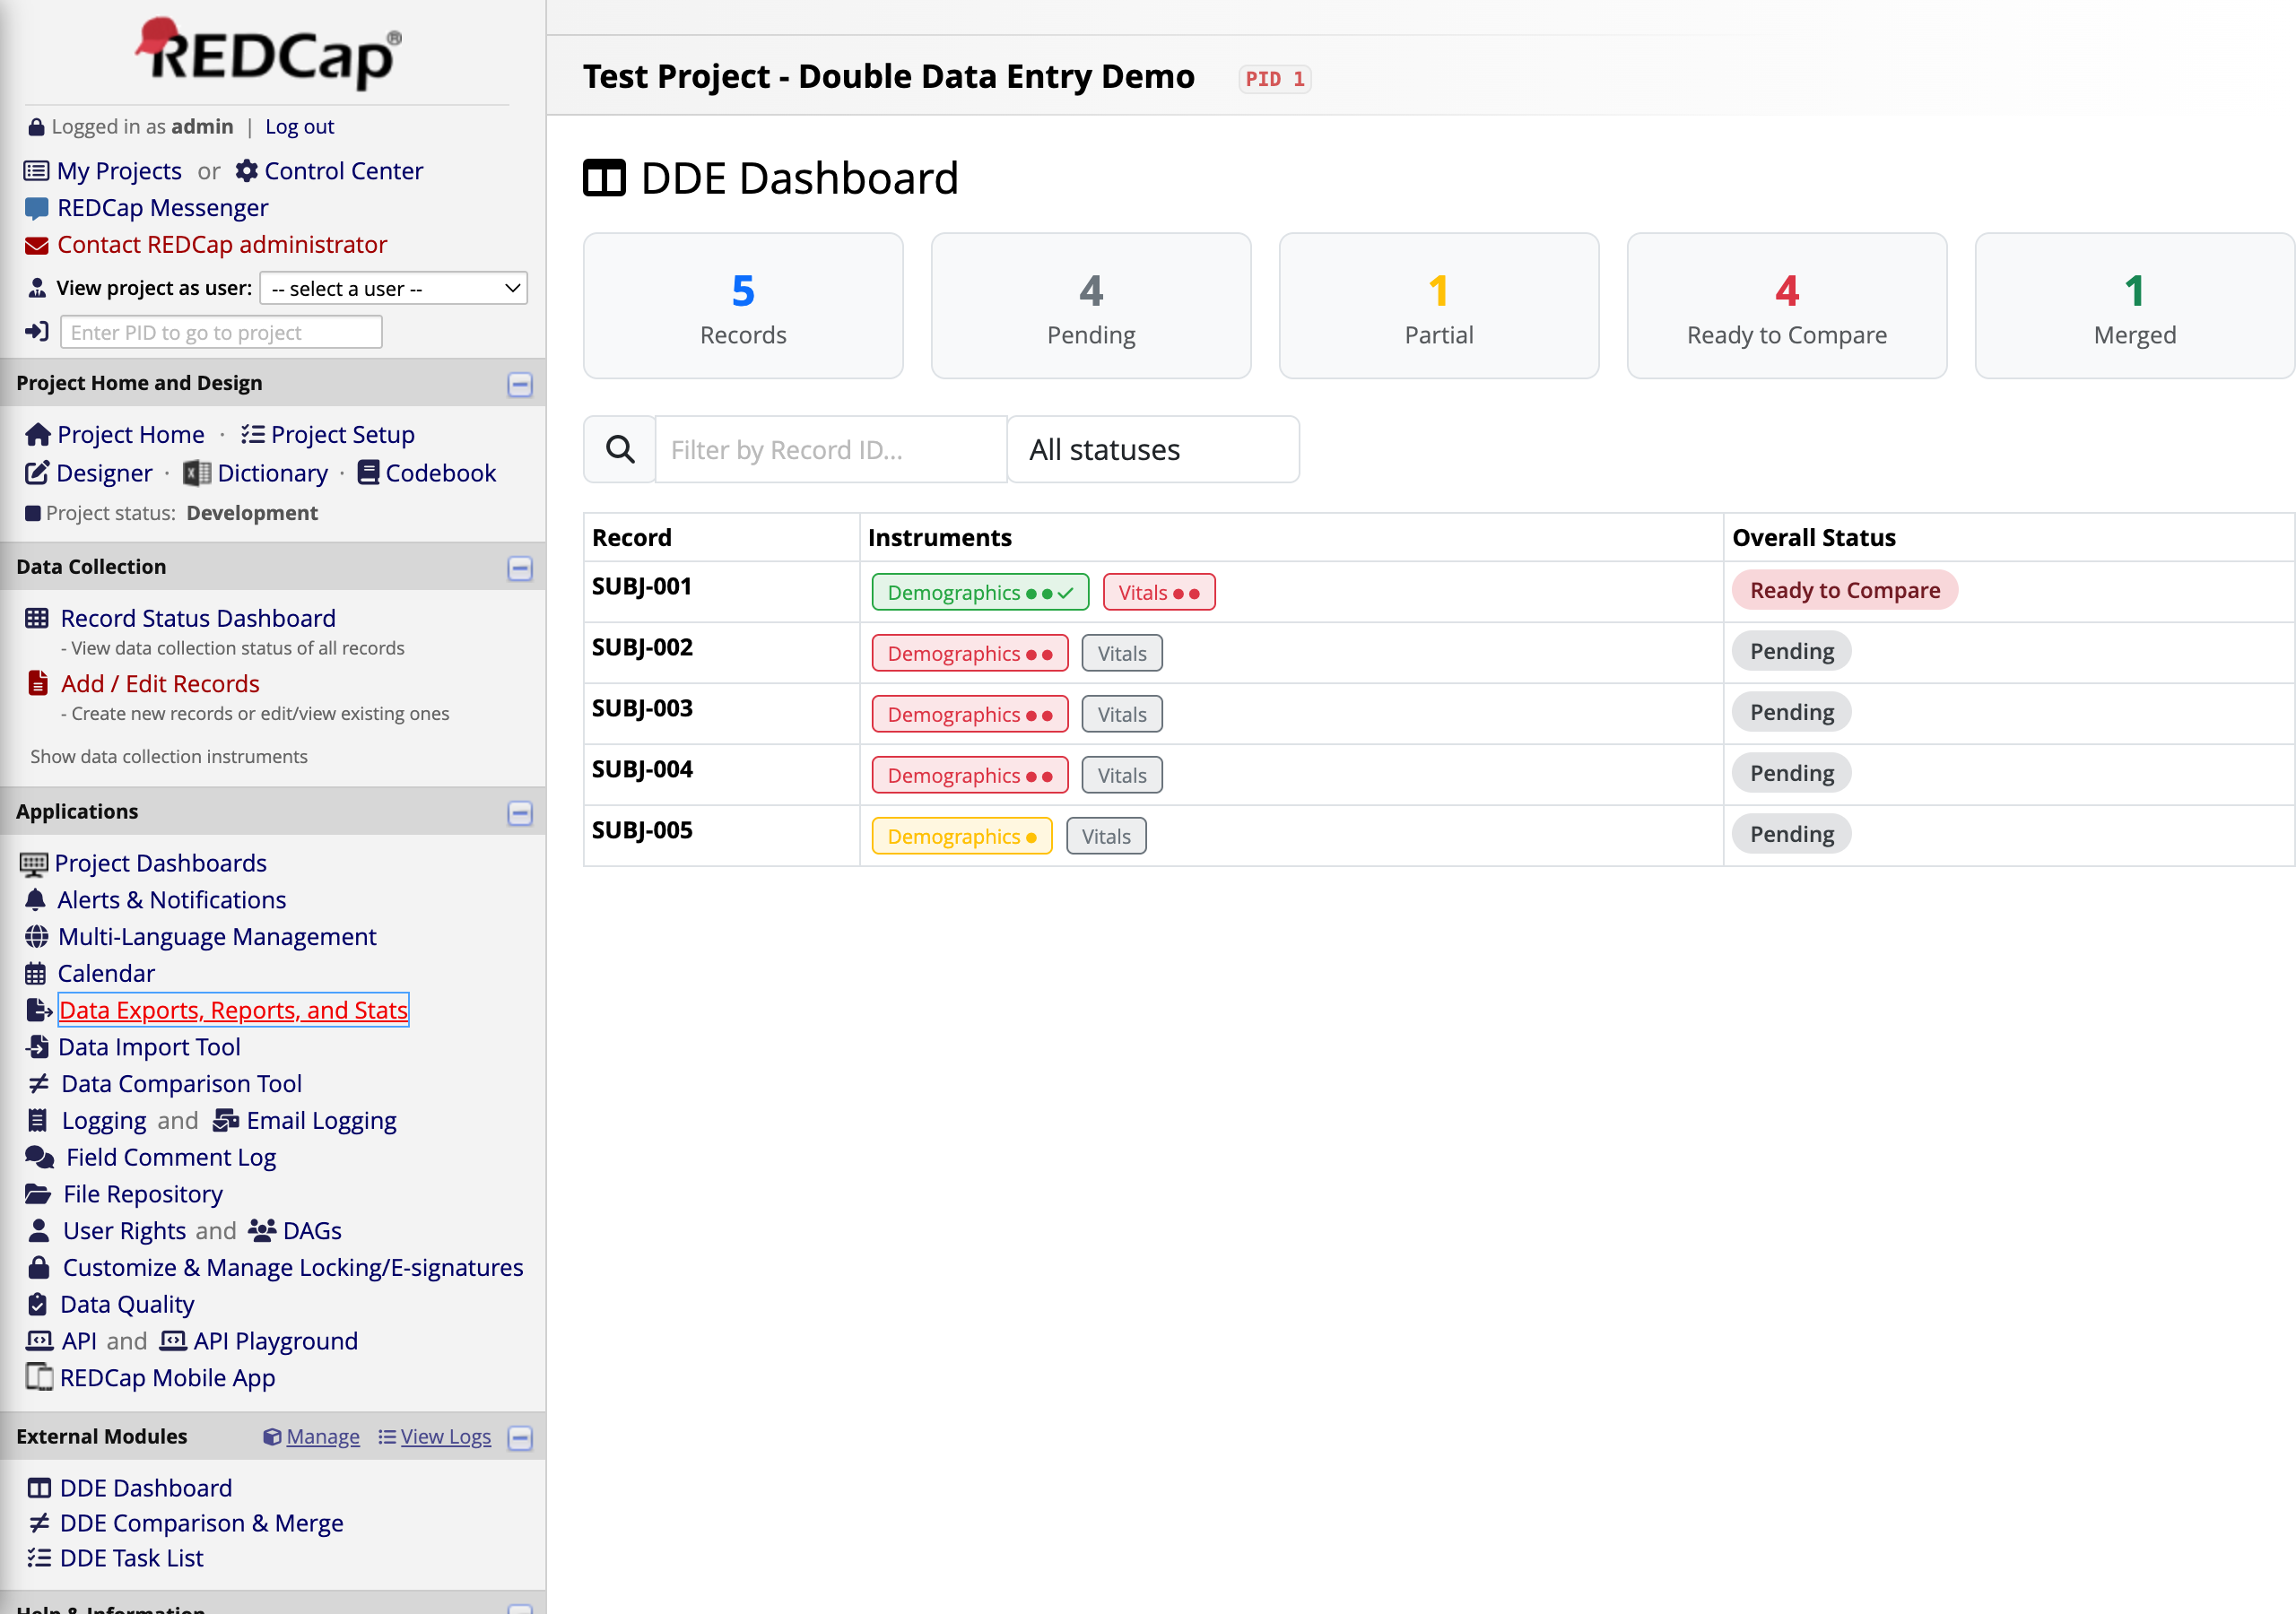The height and width of the screenshot is (1614, 2296).
Task: Collapse the External Modules section
Action: click(520, 1437)
